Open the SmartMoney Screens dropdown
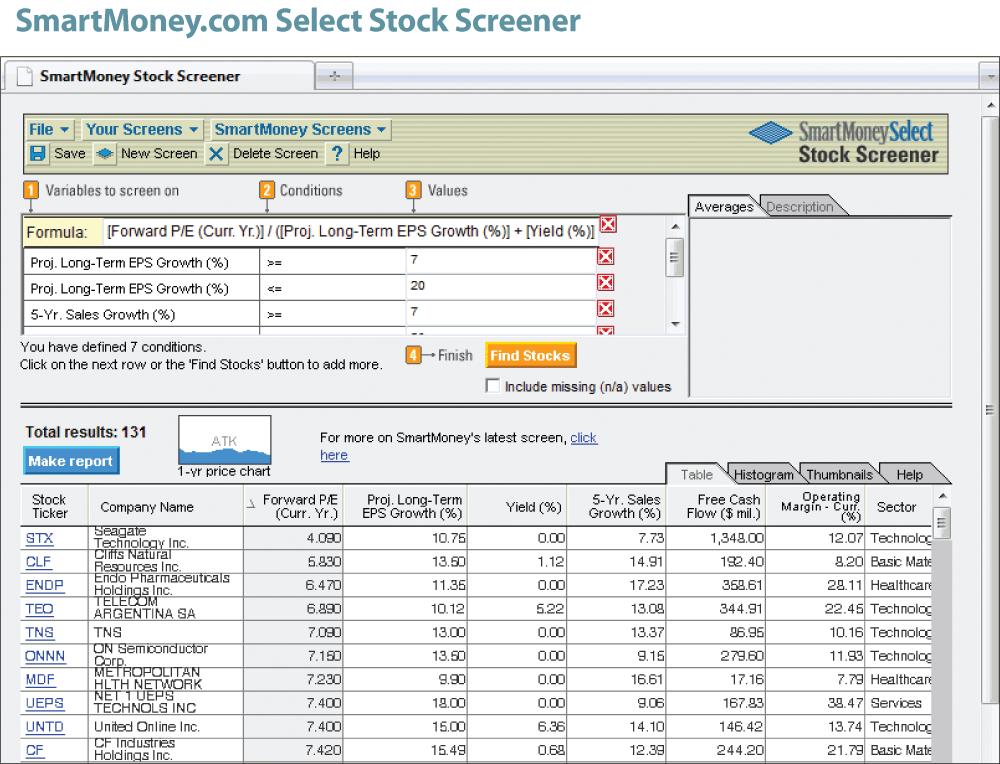Screen dimensions: 1000x764 point(300,129)
